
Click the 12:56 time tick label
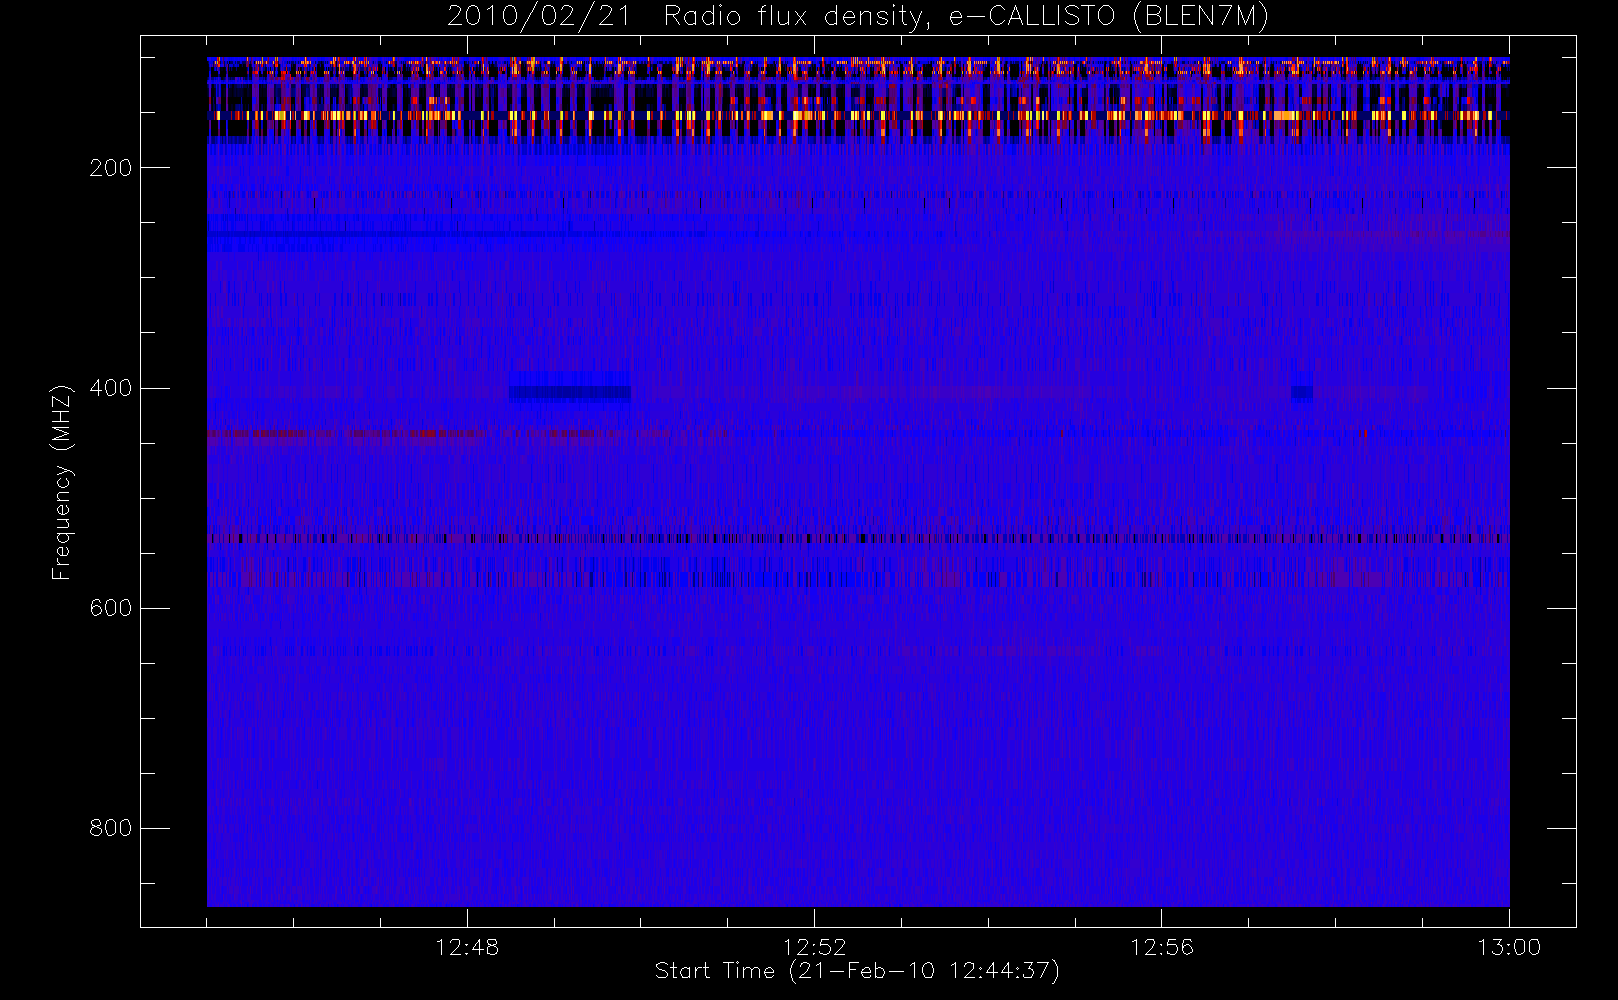tap(1162, 947)
